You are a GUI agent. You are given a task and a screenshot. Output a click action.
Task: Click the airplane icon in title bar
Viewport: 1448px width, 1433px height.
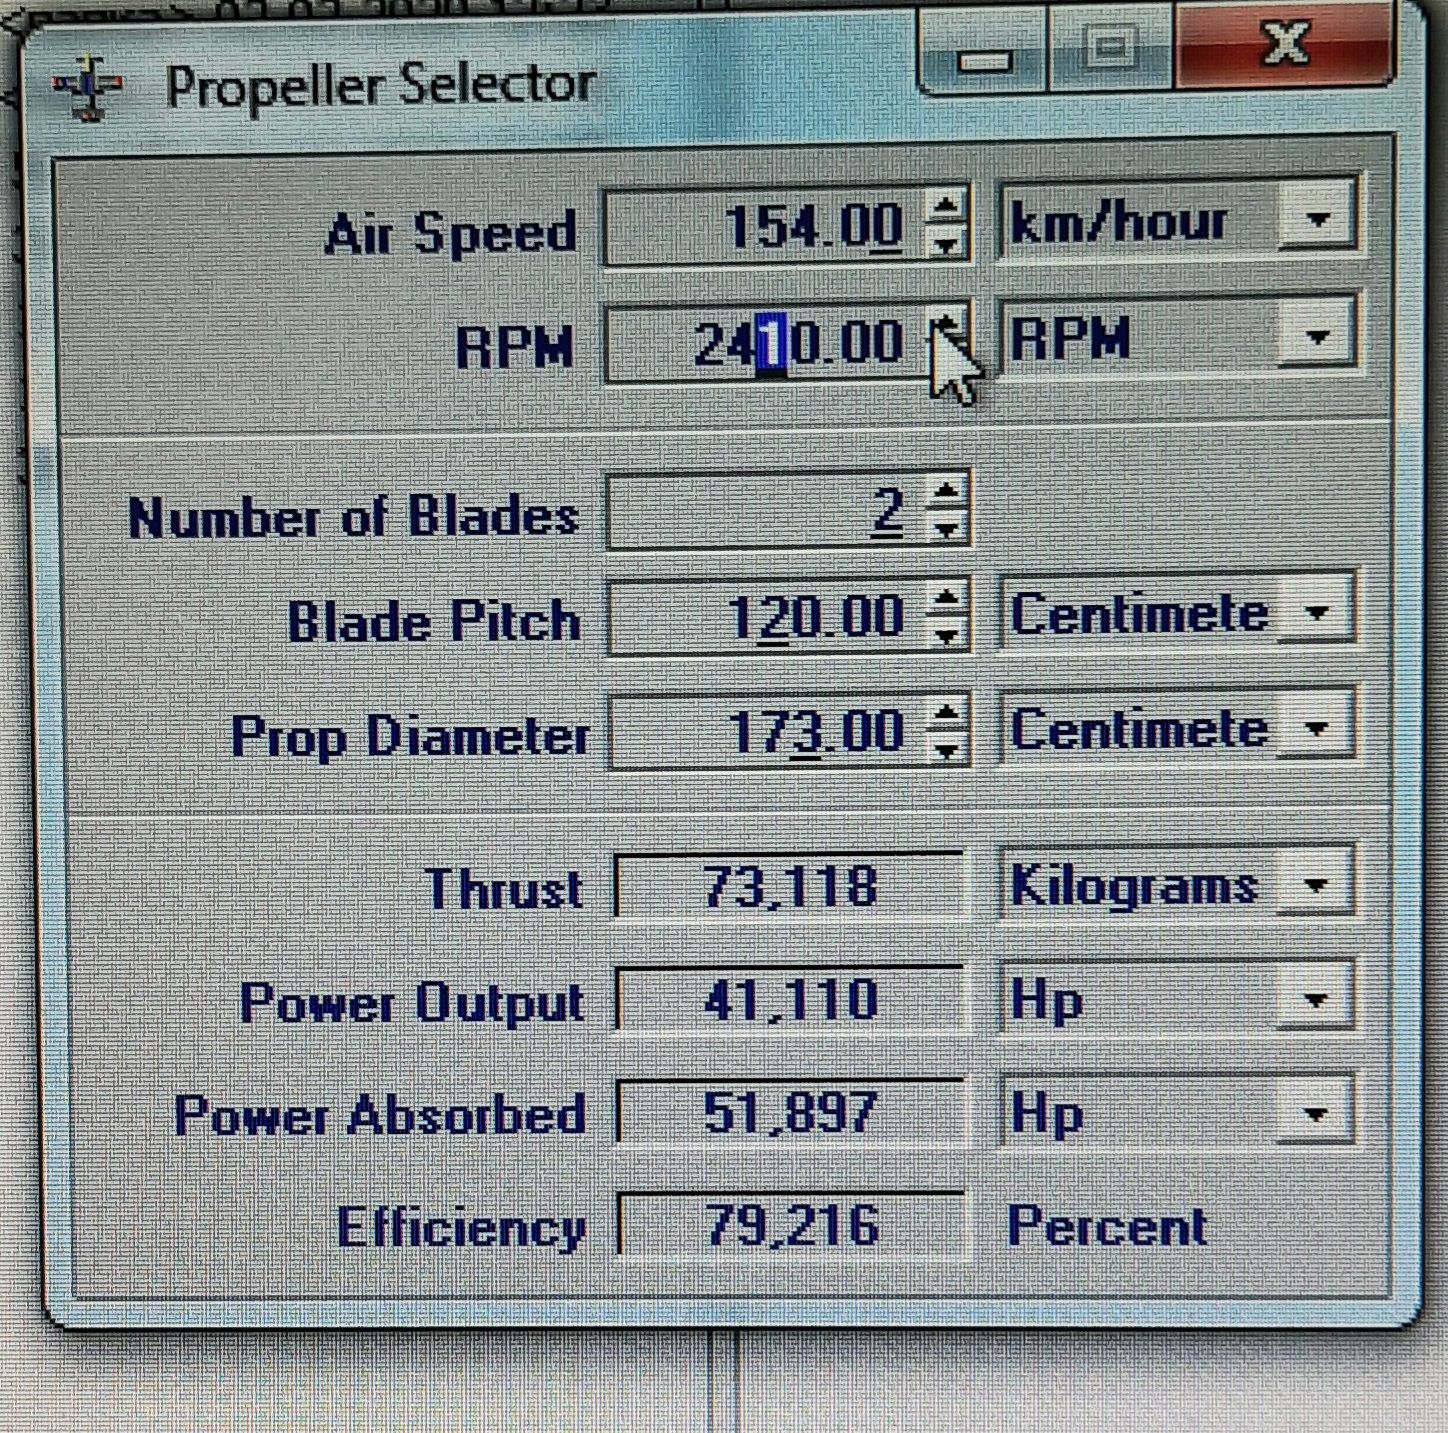coord(89,88)
